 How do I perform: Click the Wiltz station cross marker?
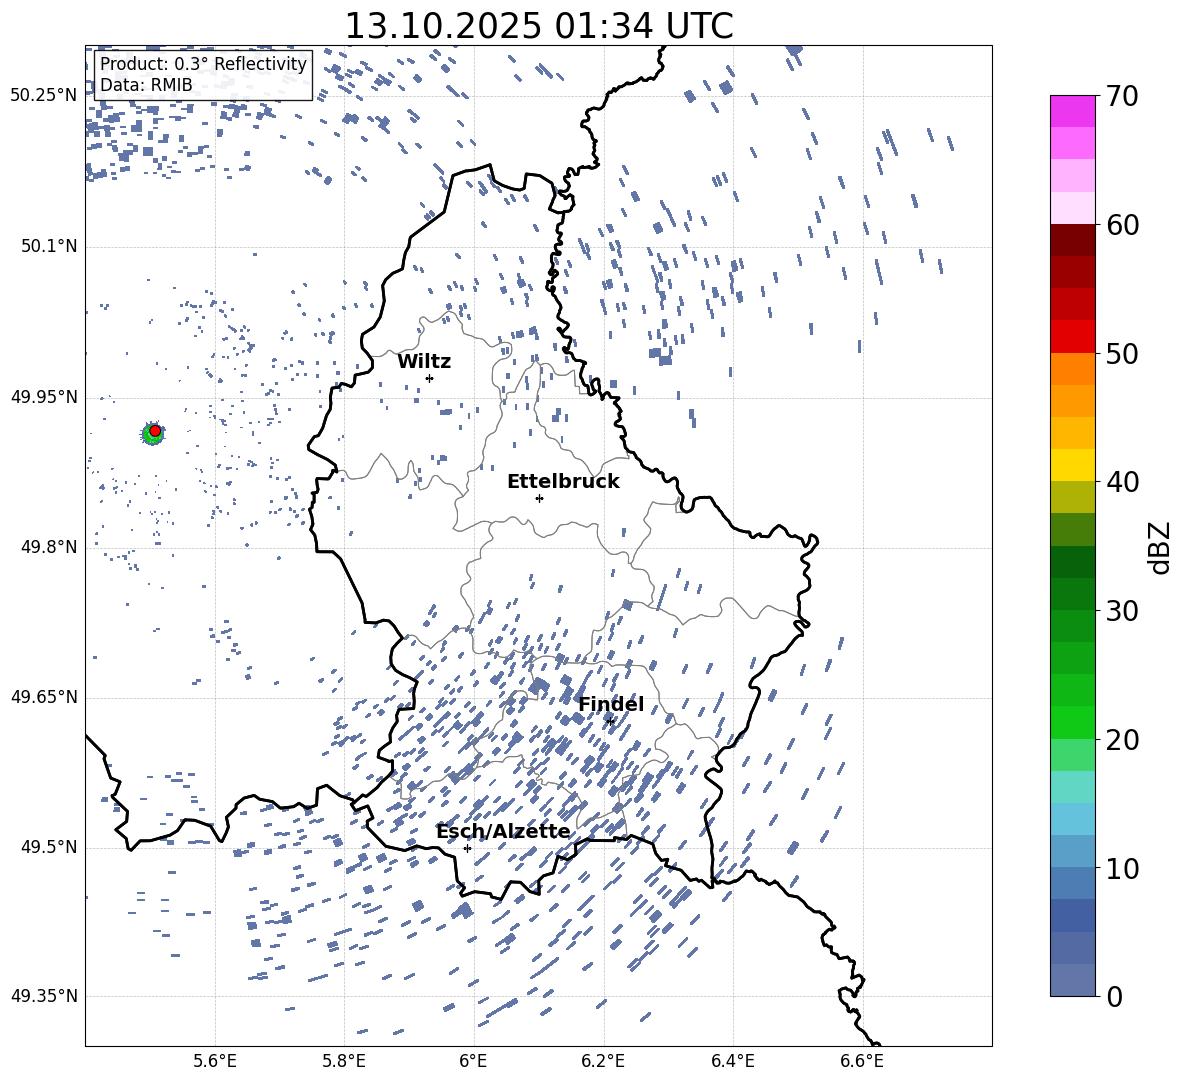click(429, 378)
